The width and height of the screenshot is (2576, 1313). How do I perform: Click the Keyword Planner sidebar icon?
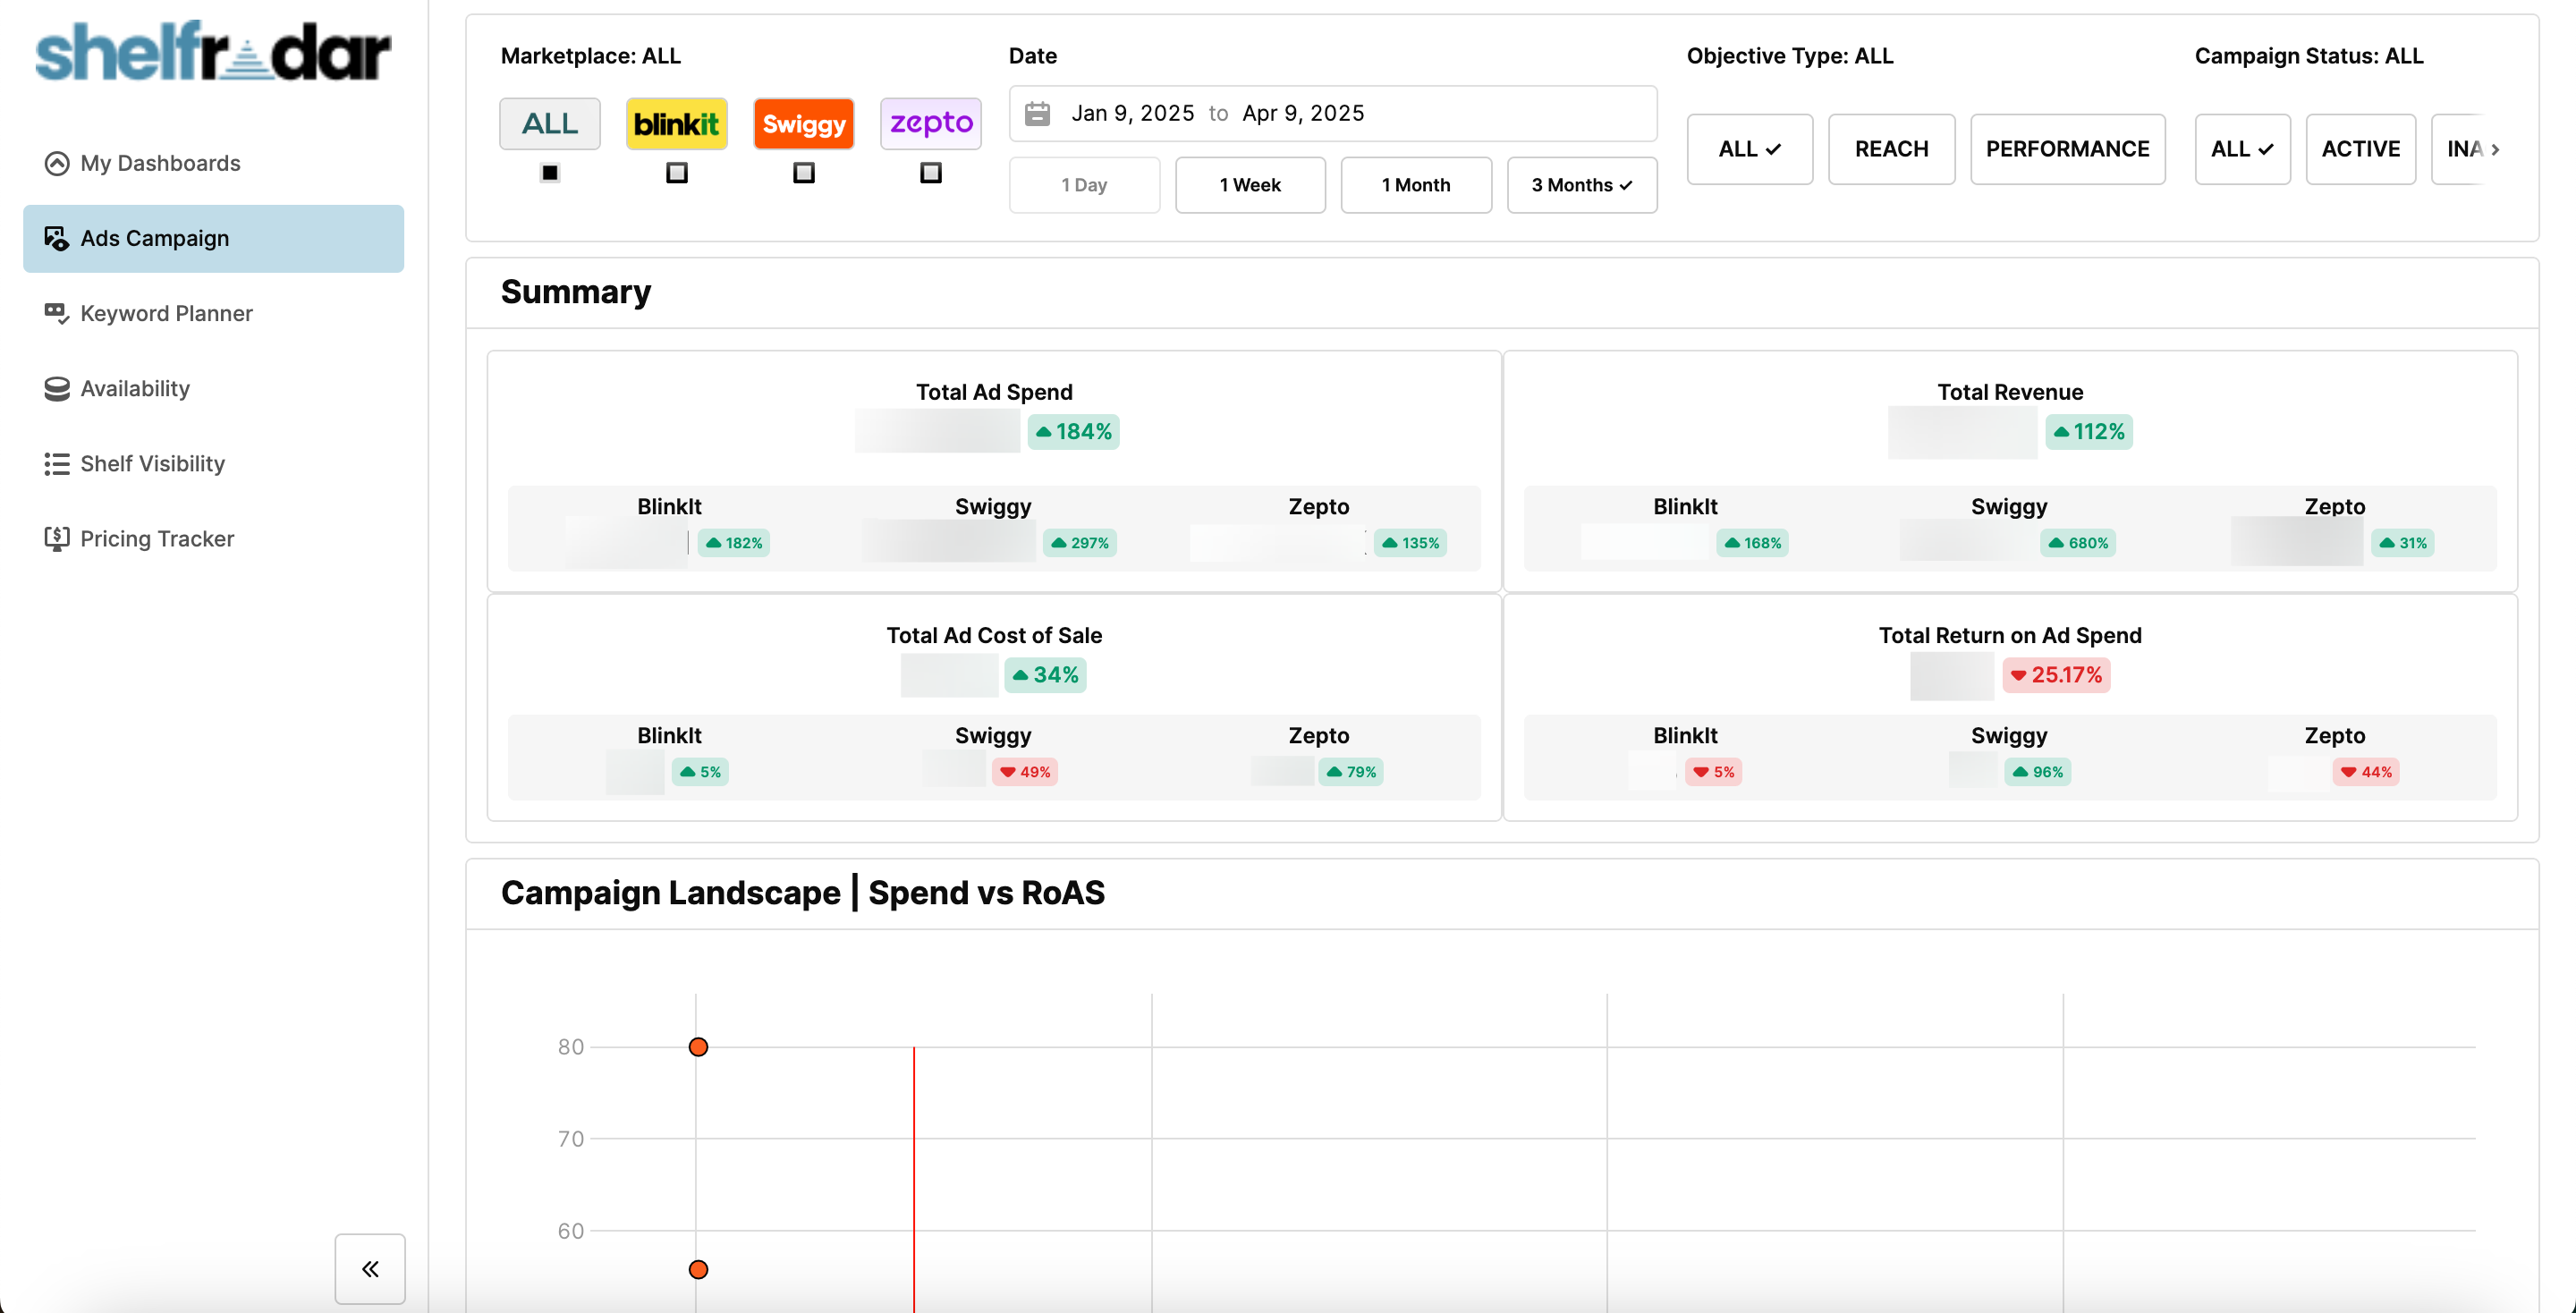(57, 313)
